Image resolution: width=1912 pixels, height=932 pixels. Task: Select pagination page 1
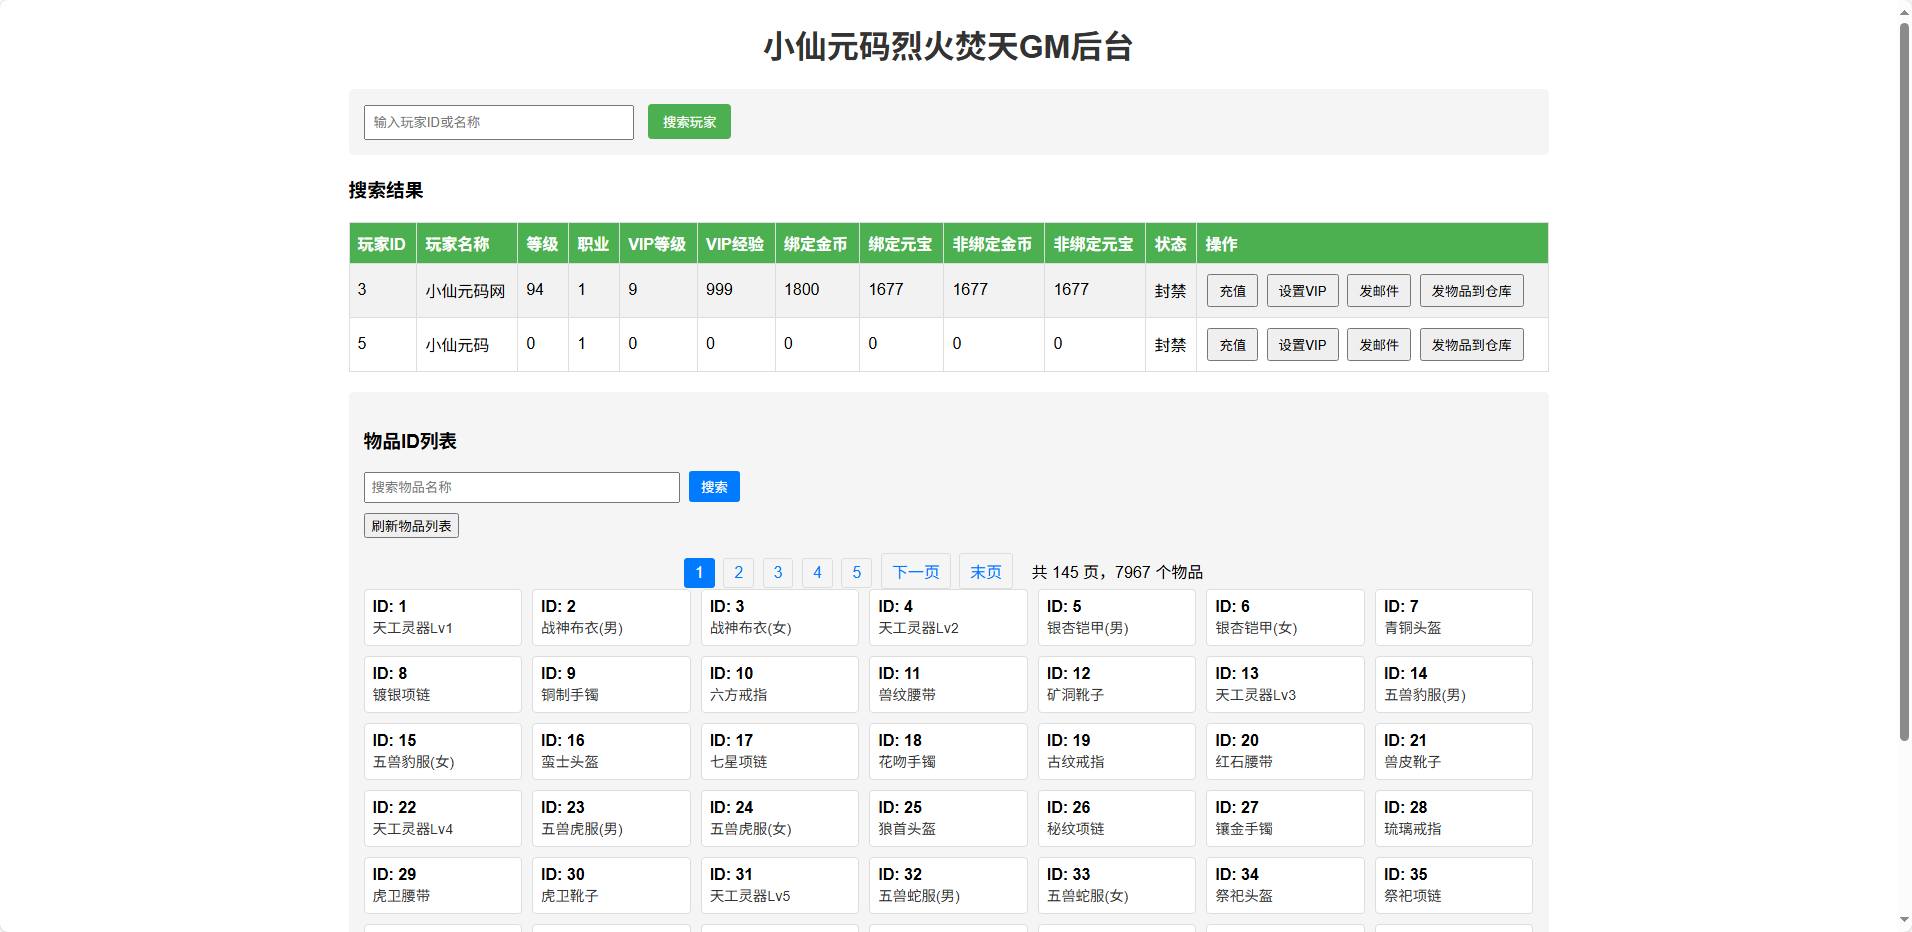pyautogui.click(x=699, y=572)
